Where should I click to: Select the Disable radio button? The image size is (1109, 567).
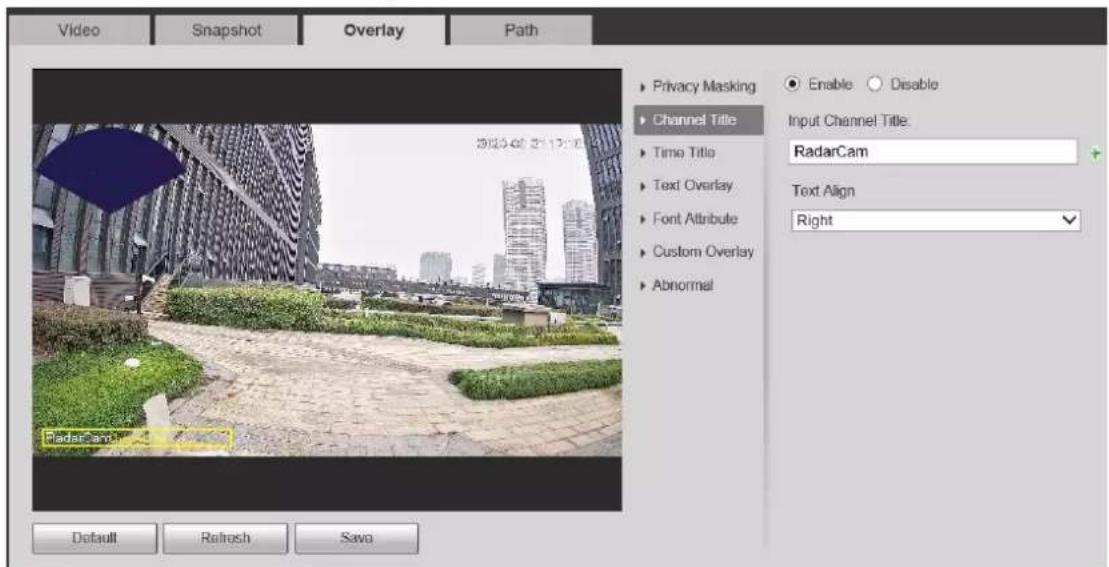pos(875,84)
